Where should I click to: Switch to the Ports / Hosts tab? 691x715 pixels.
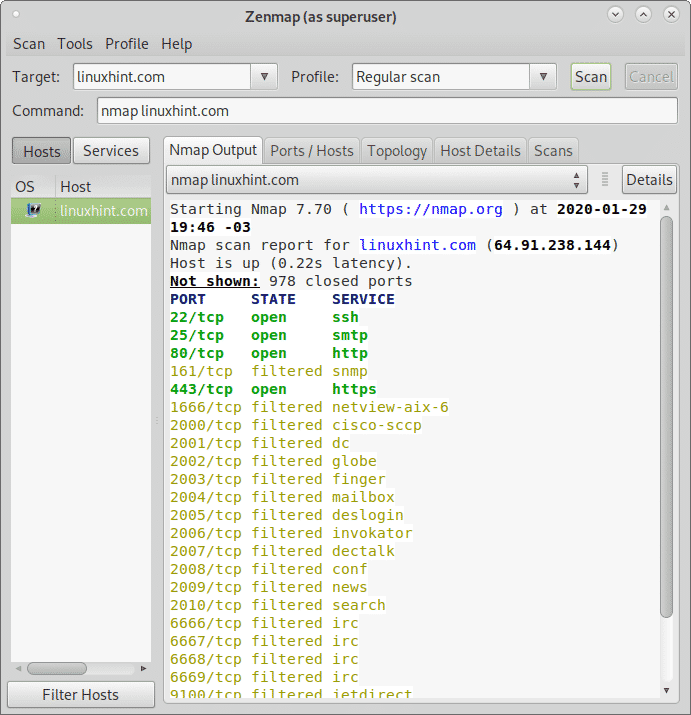312,151
